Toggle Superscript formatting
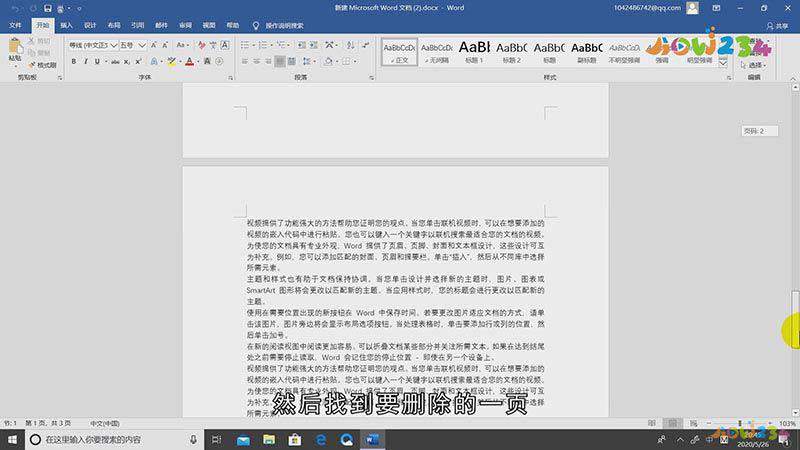 coord(138,62)
